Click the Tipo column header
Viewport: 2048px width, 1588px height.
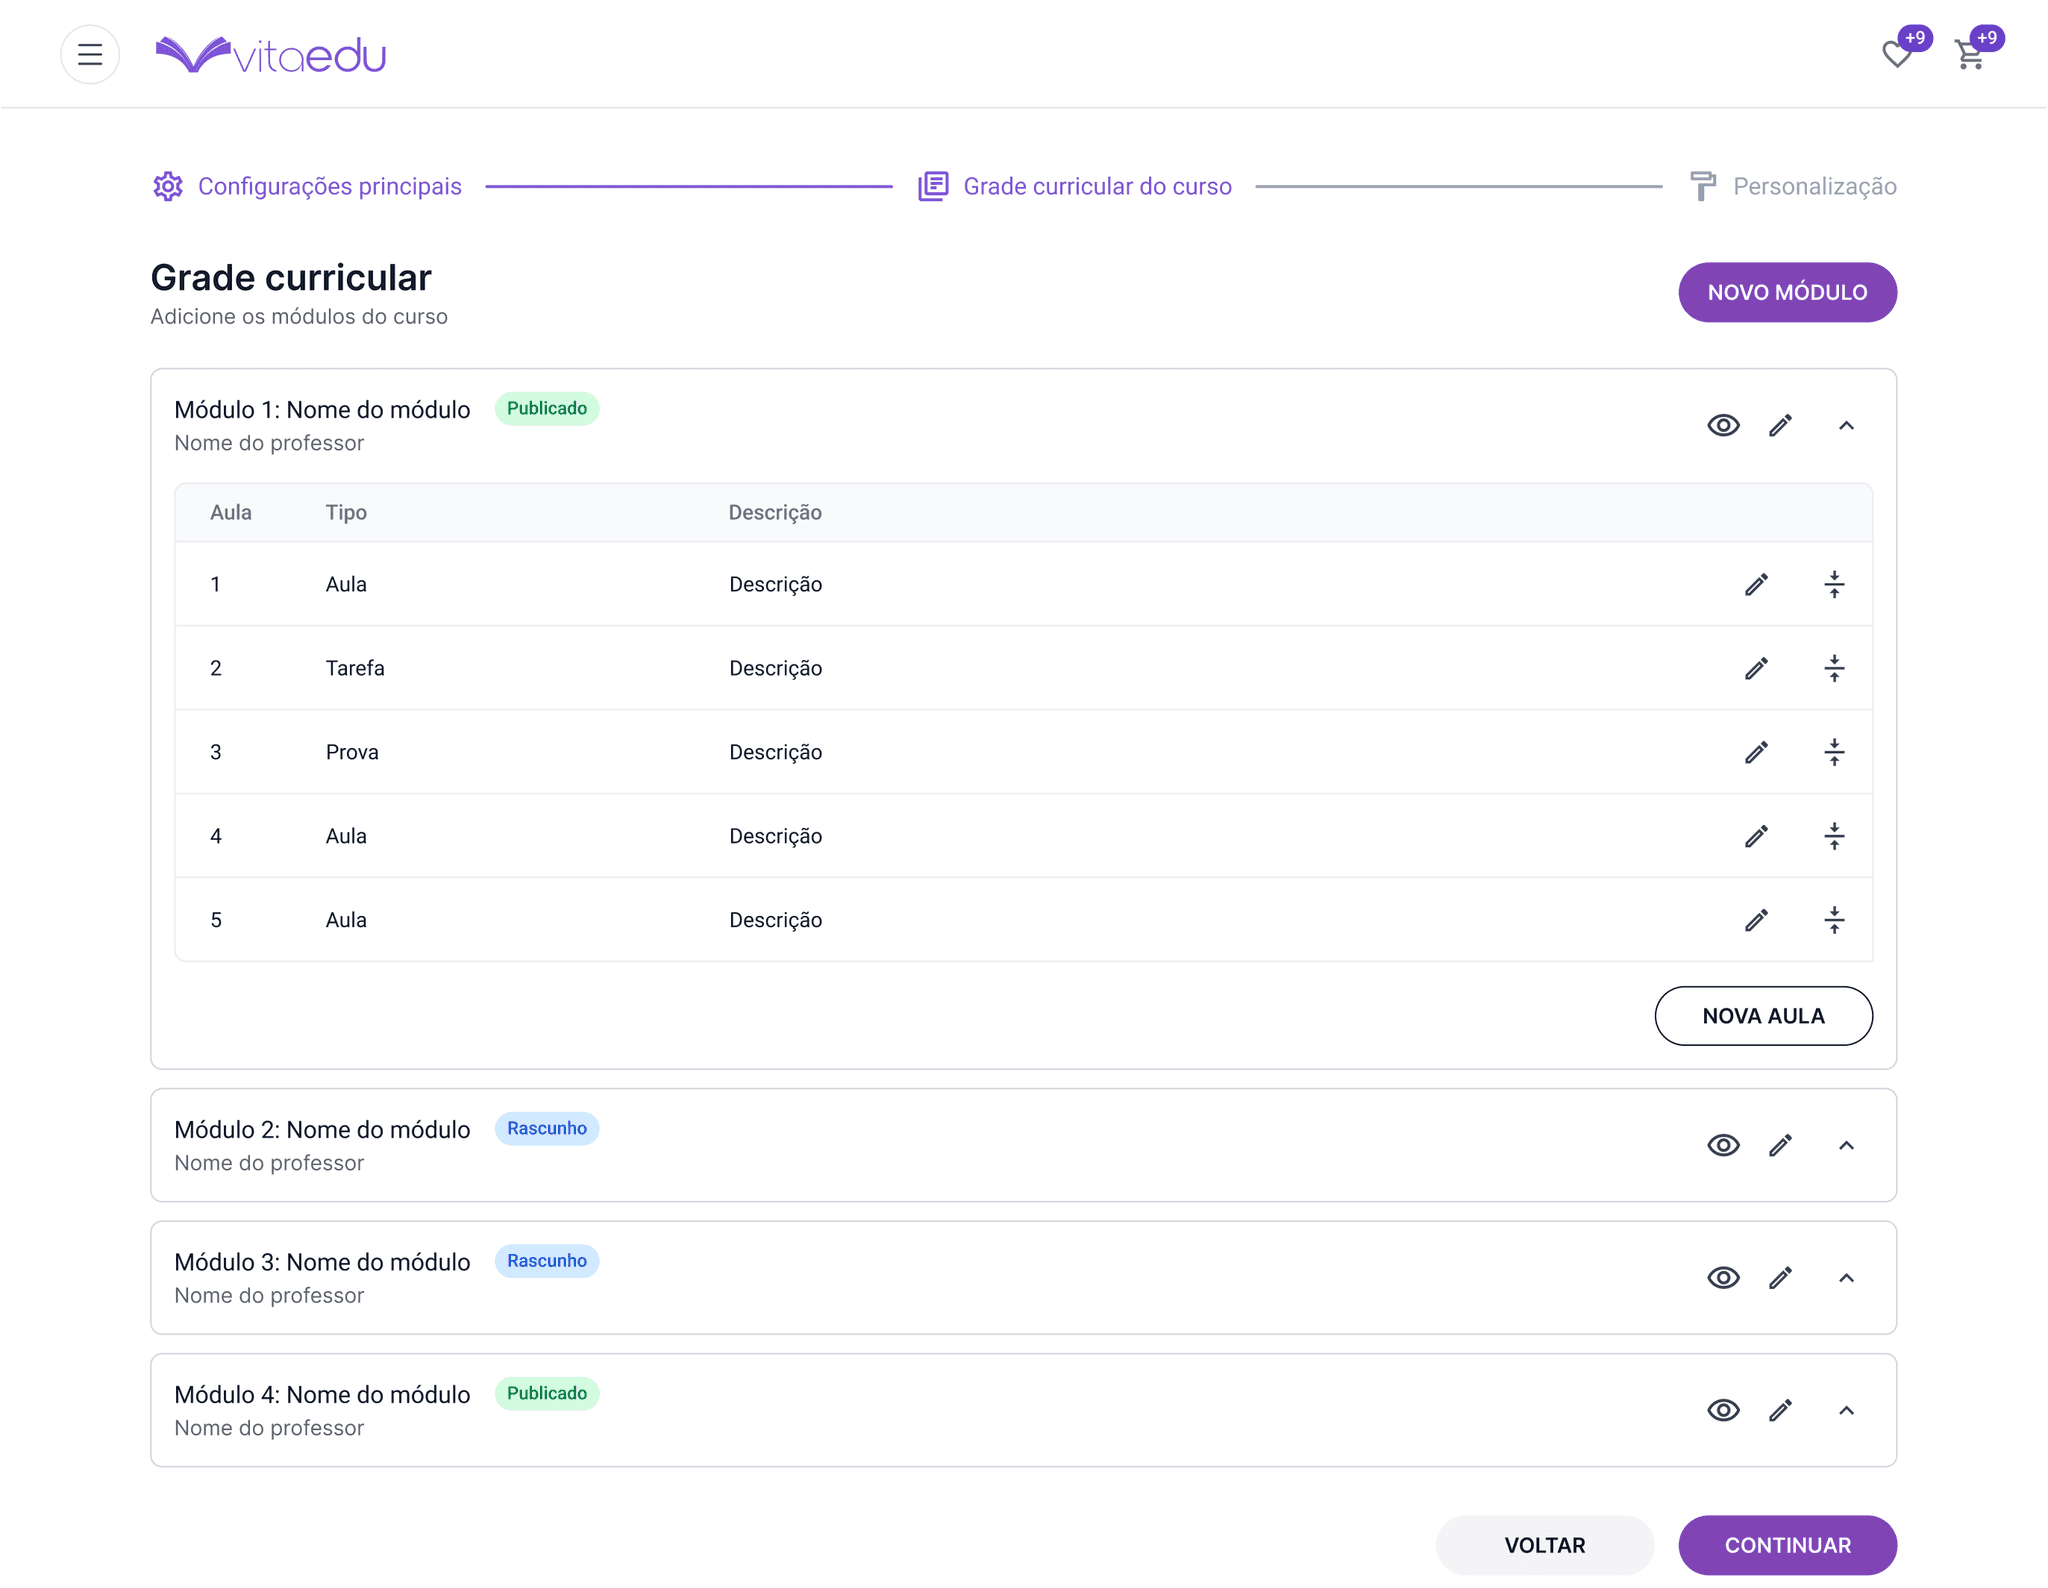click(346, 512)
